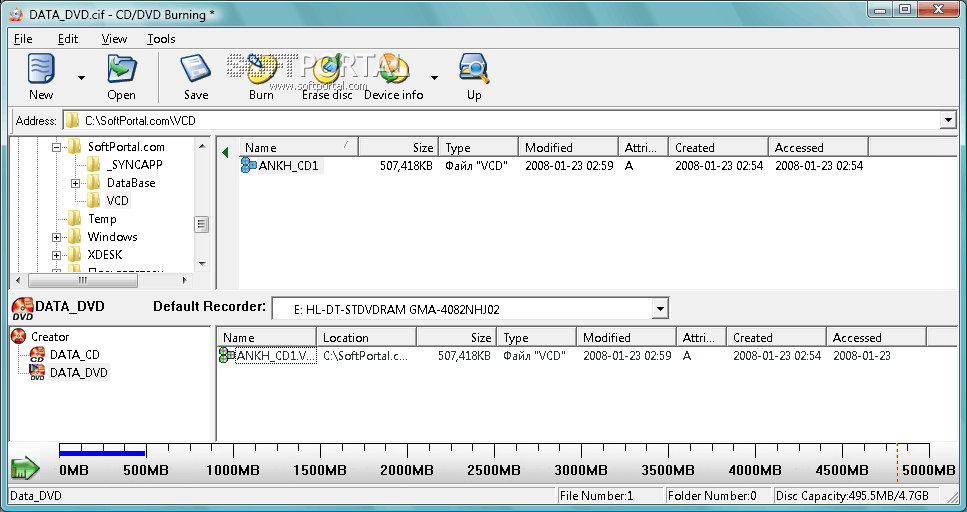The image size is (967, 512).
Task: Click the 507,418KB size cell in project list
Action: (x=464, y=356)
